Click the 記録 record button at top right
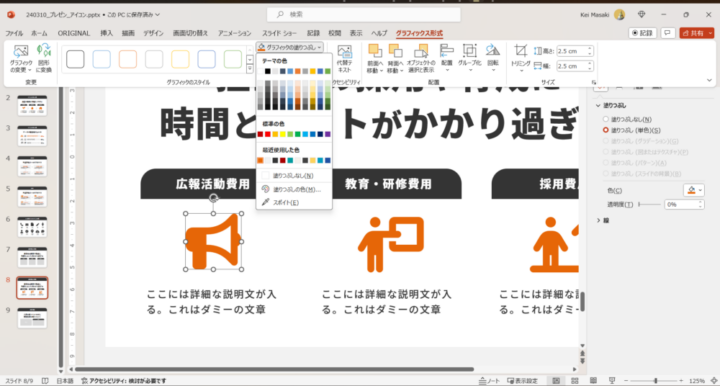This screenshot has height=386, width=720. [x=642, y=33]
